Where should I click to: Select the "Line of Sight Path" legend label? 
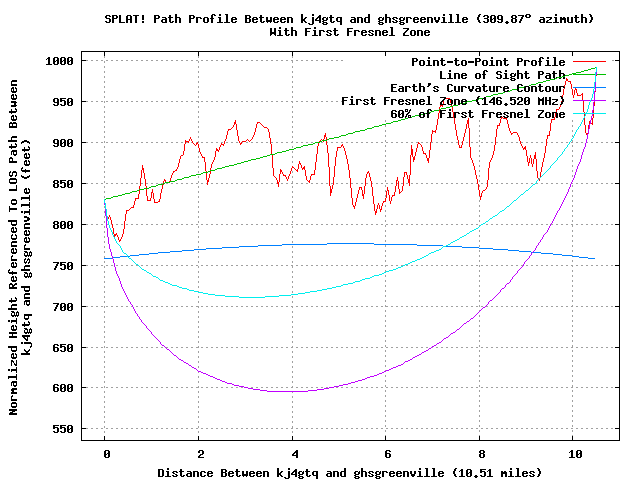(502, 75)
